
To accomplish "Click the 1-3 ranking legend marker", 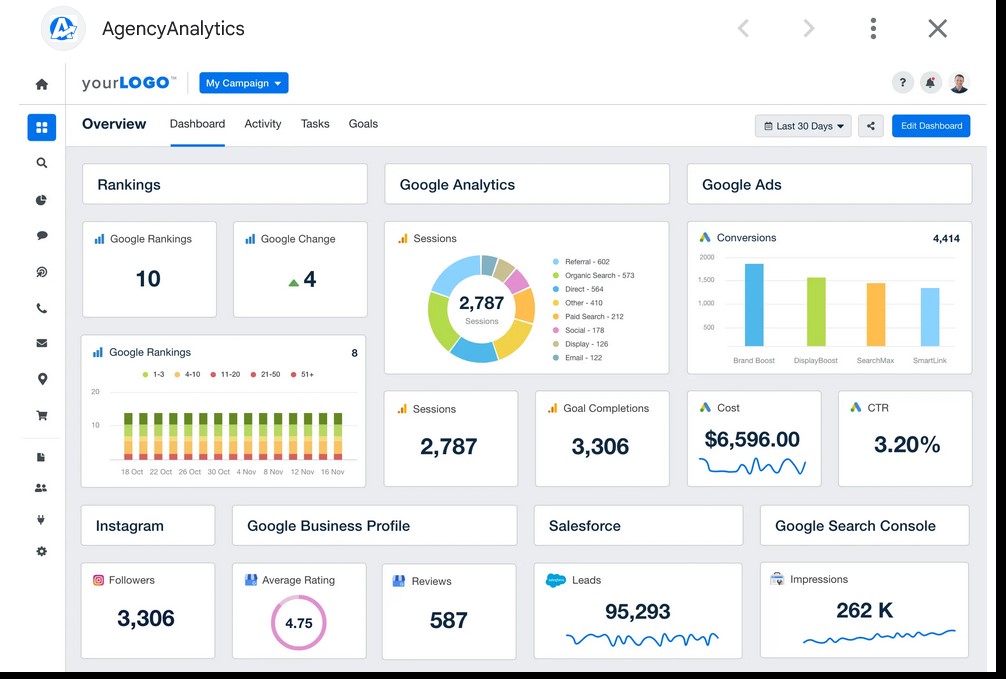I will (x=146, y=374).
